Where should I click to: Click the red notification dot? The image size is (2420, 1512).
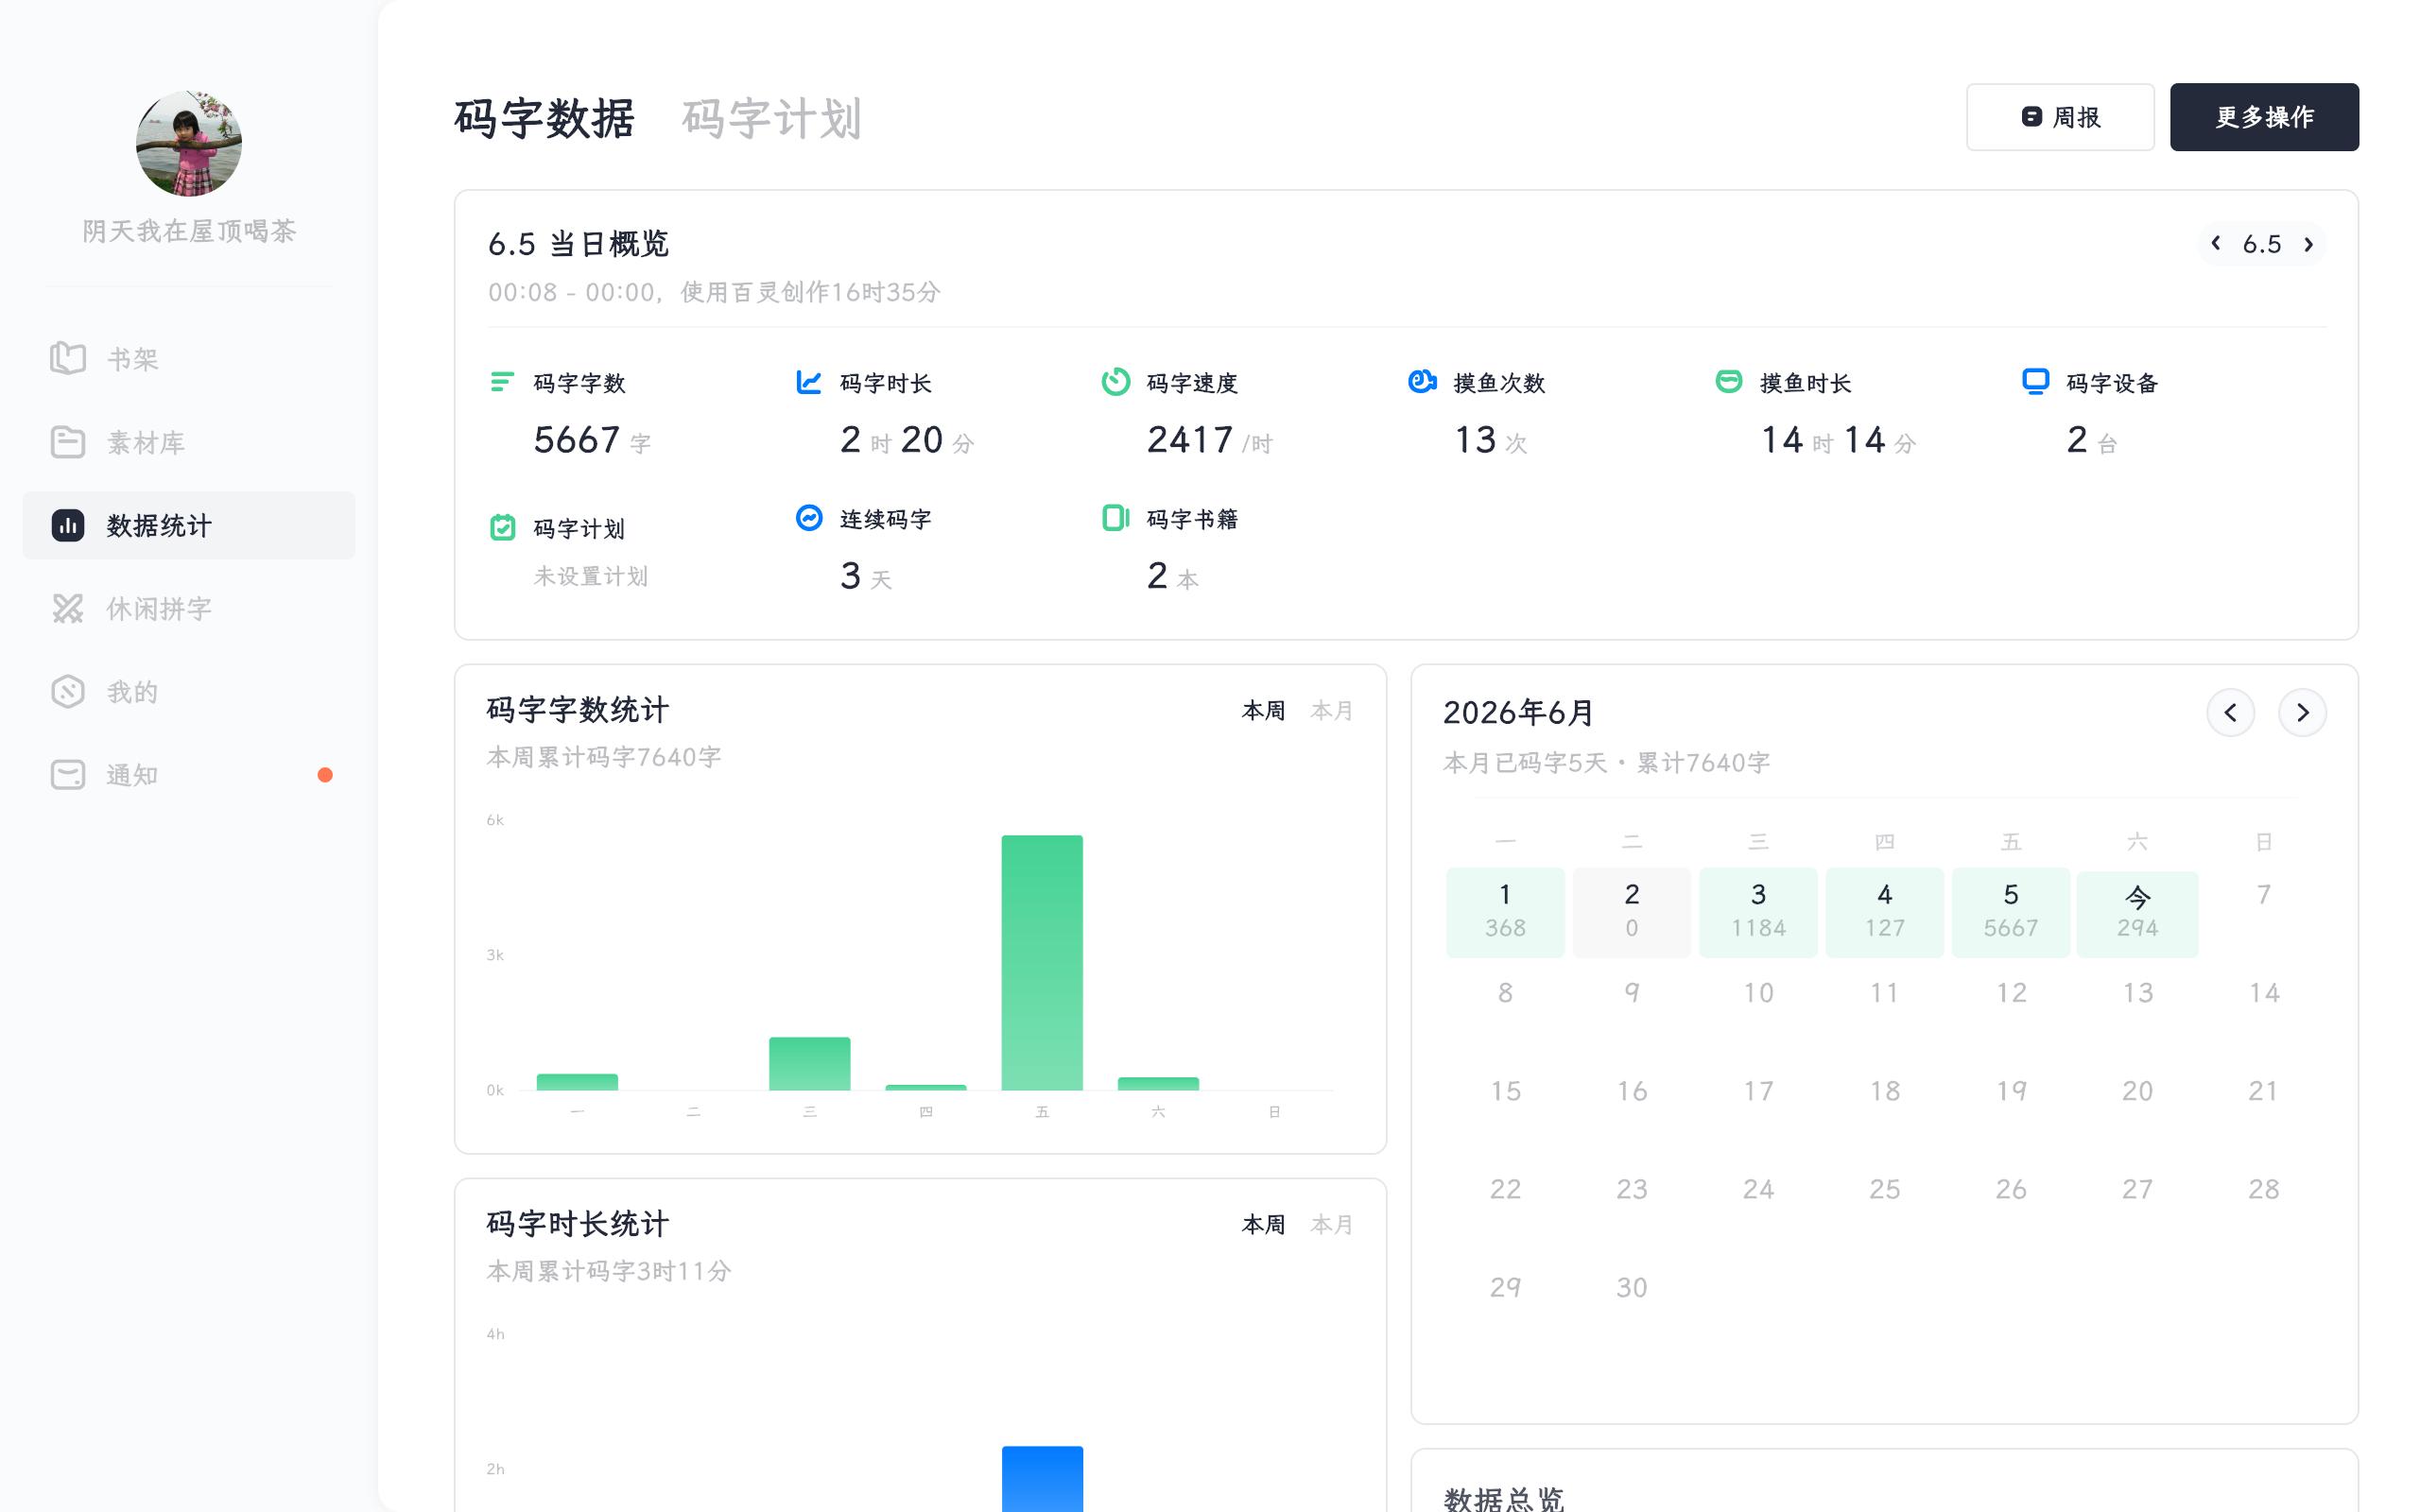(325, 775)
